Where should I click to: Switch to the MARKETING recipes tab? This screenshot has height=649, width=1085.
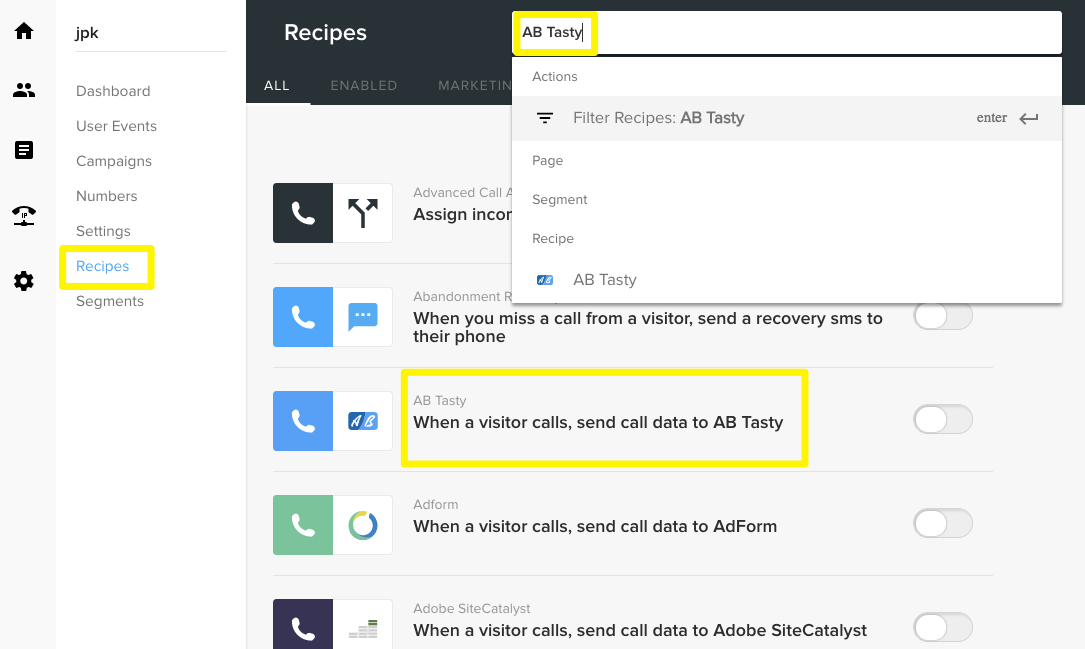pyautogui.click(x=475, y=86)
